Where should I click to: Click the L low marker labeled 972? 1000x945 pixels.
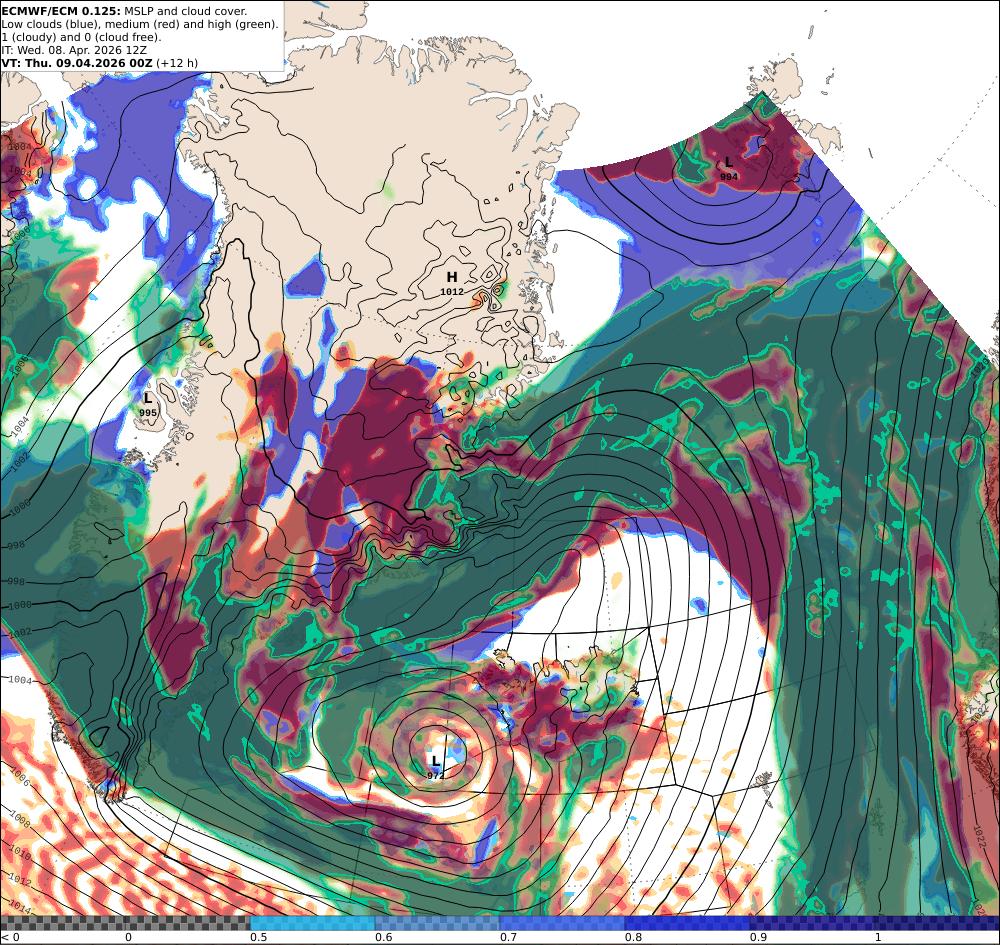tap(436, 761)
